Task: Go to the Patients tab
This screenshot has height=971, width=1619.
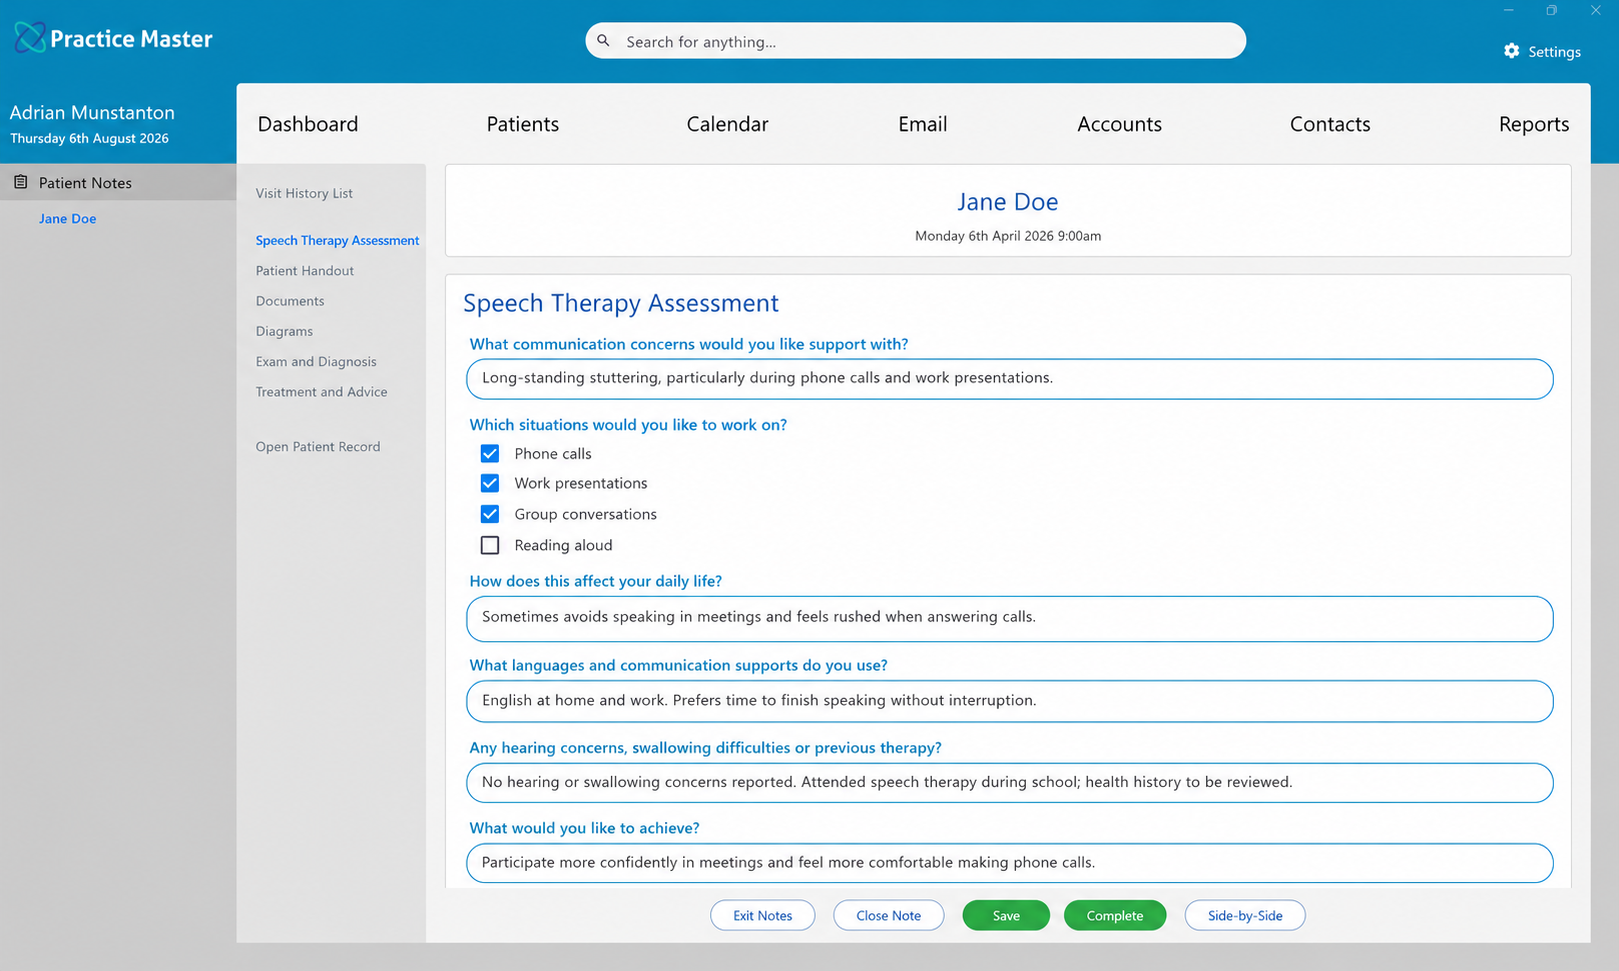Action: 523,124
